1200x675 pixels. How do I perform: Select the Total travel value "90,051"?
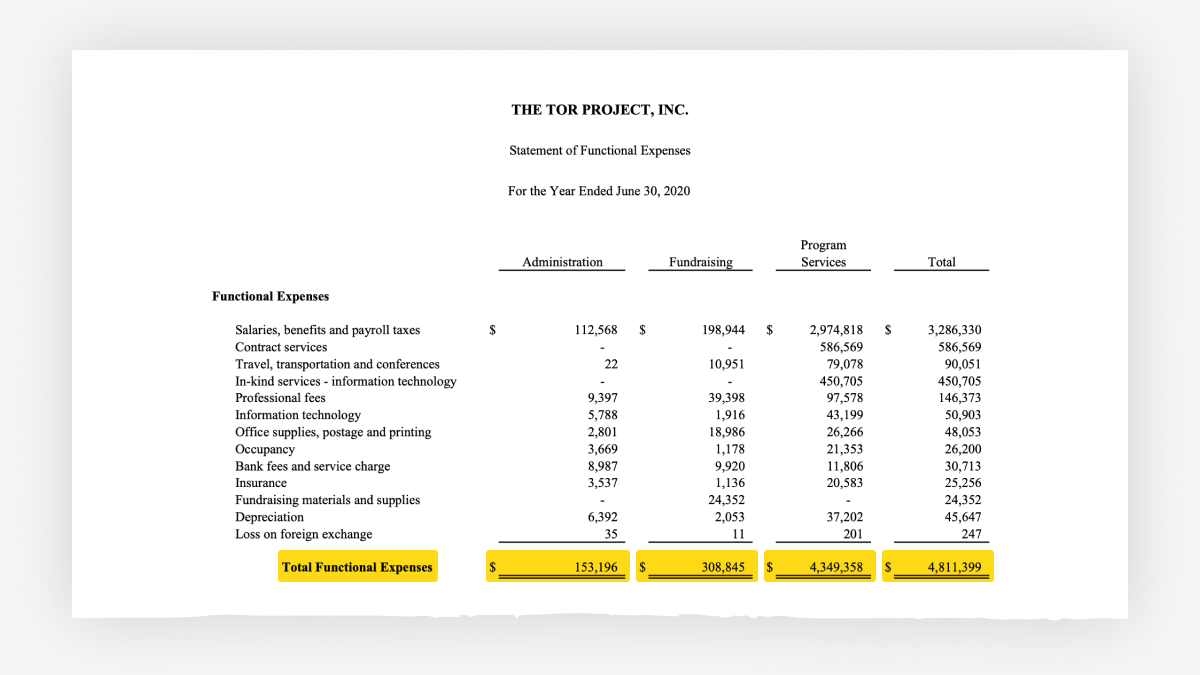pyautogui.click(x=963, y=364)
